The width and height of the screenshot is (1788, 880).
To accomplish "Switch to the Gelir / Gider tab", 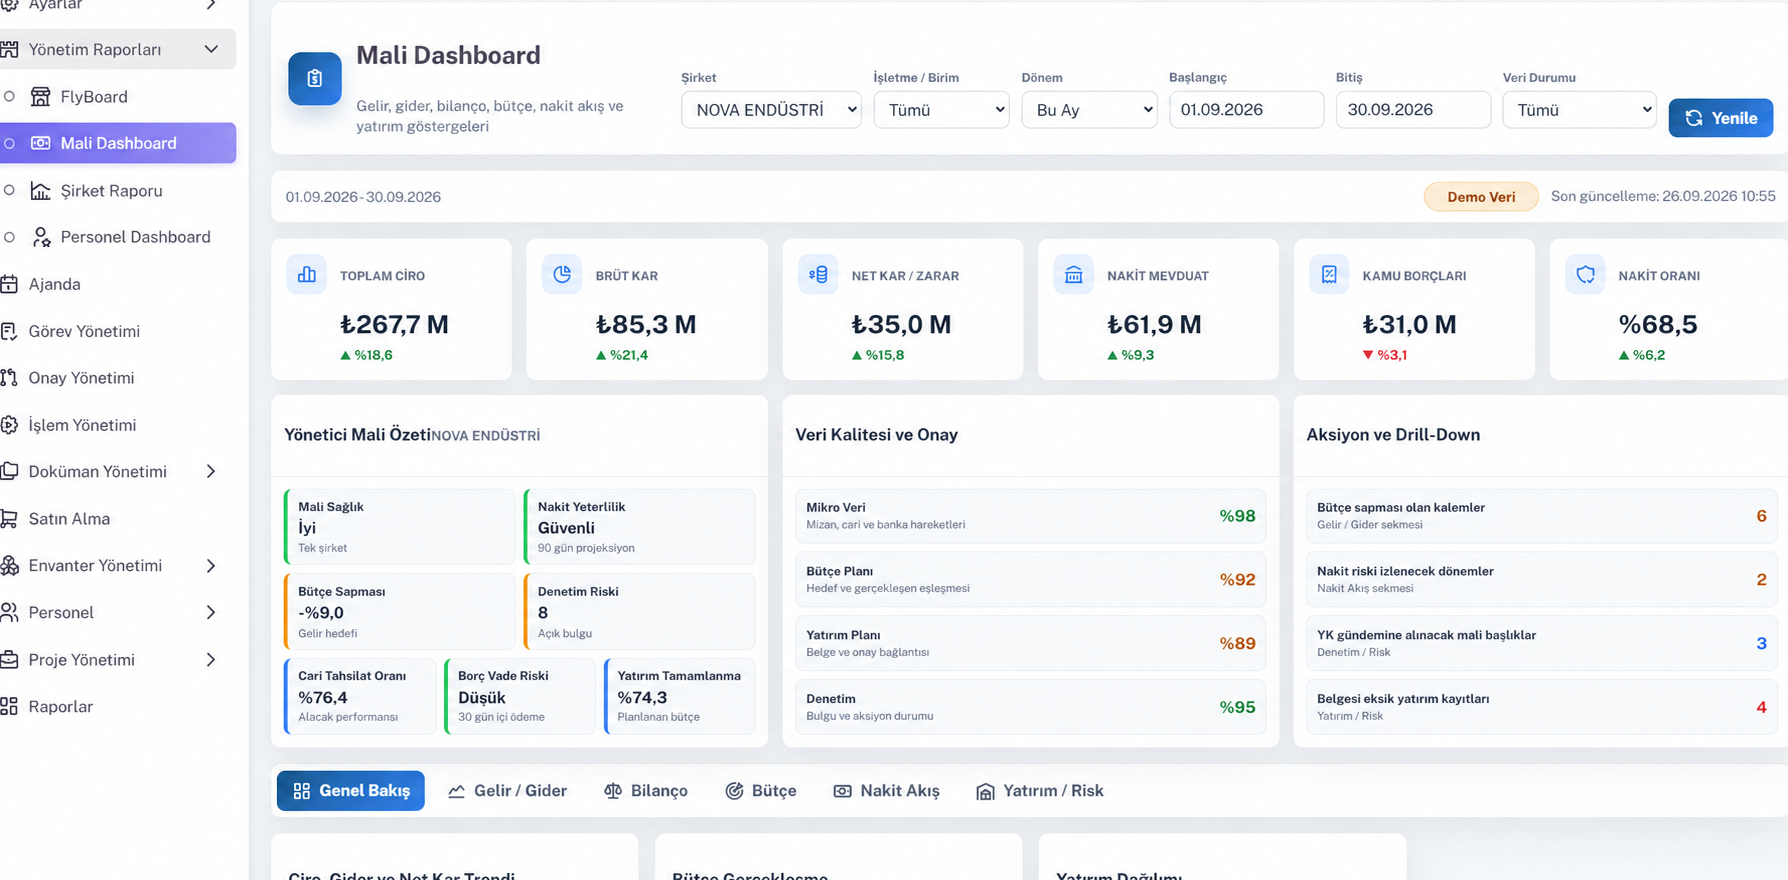I will (507, 791).
